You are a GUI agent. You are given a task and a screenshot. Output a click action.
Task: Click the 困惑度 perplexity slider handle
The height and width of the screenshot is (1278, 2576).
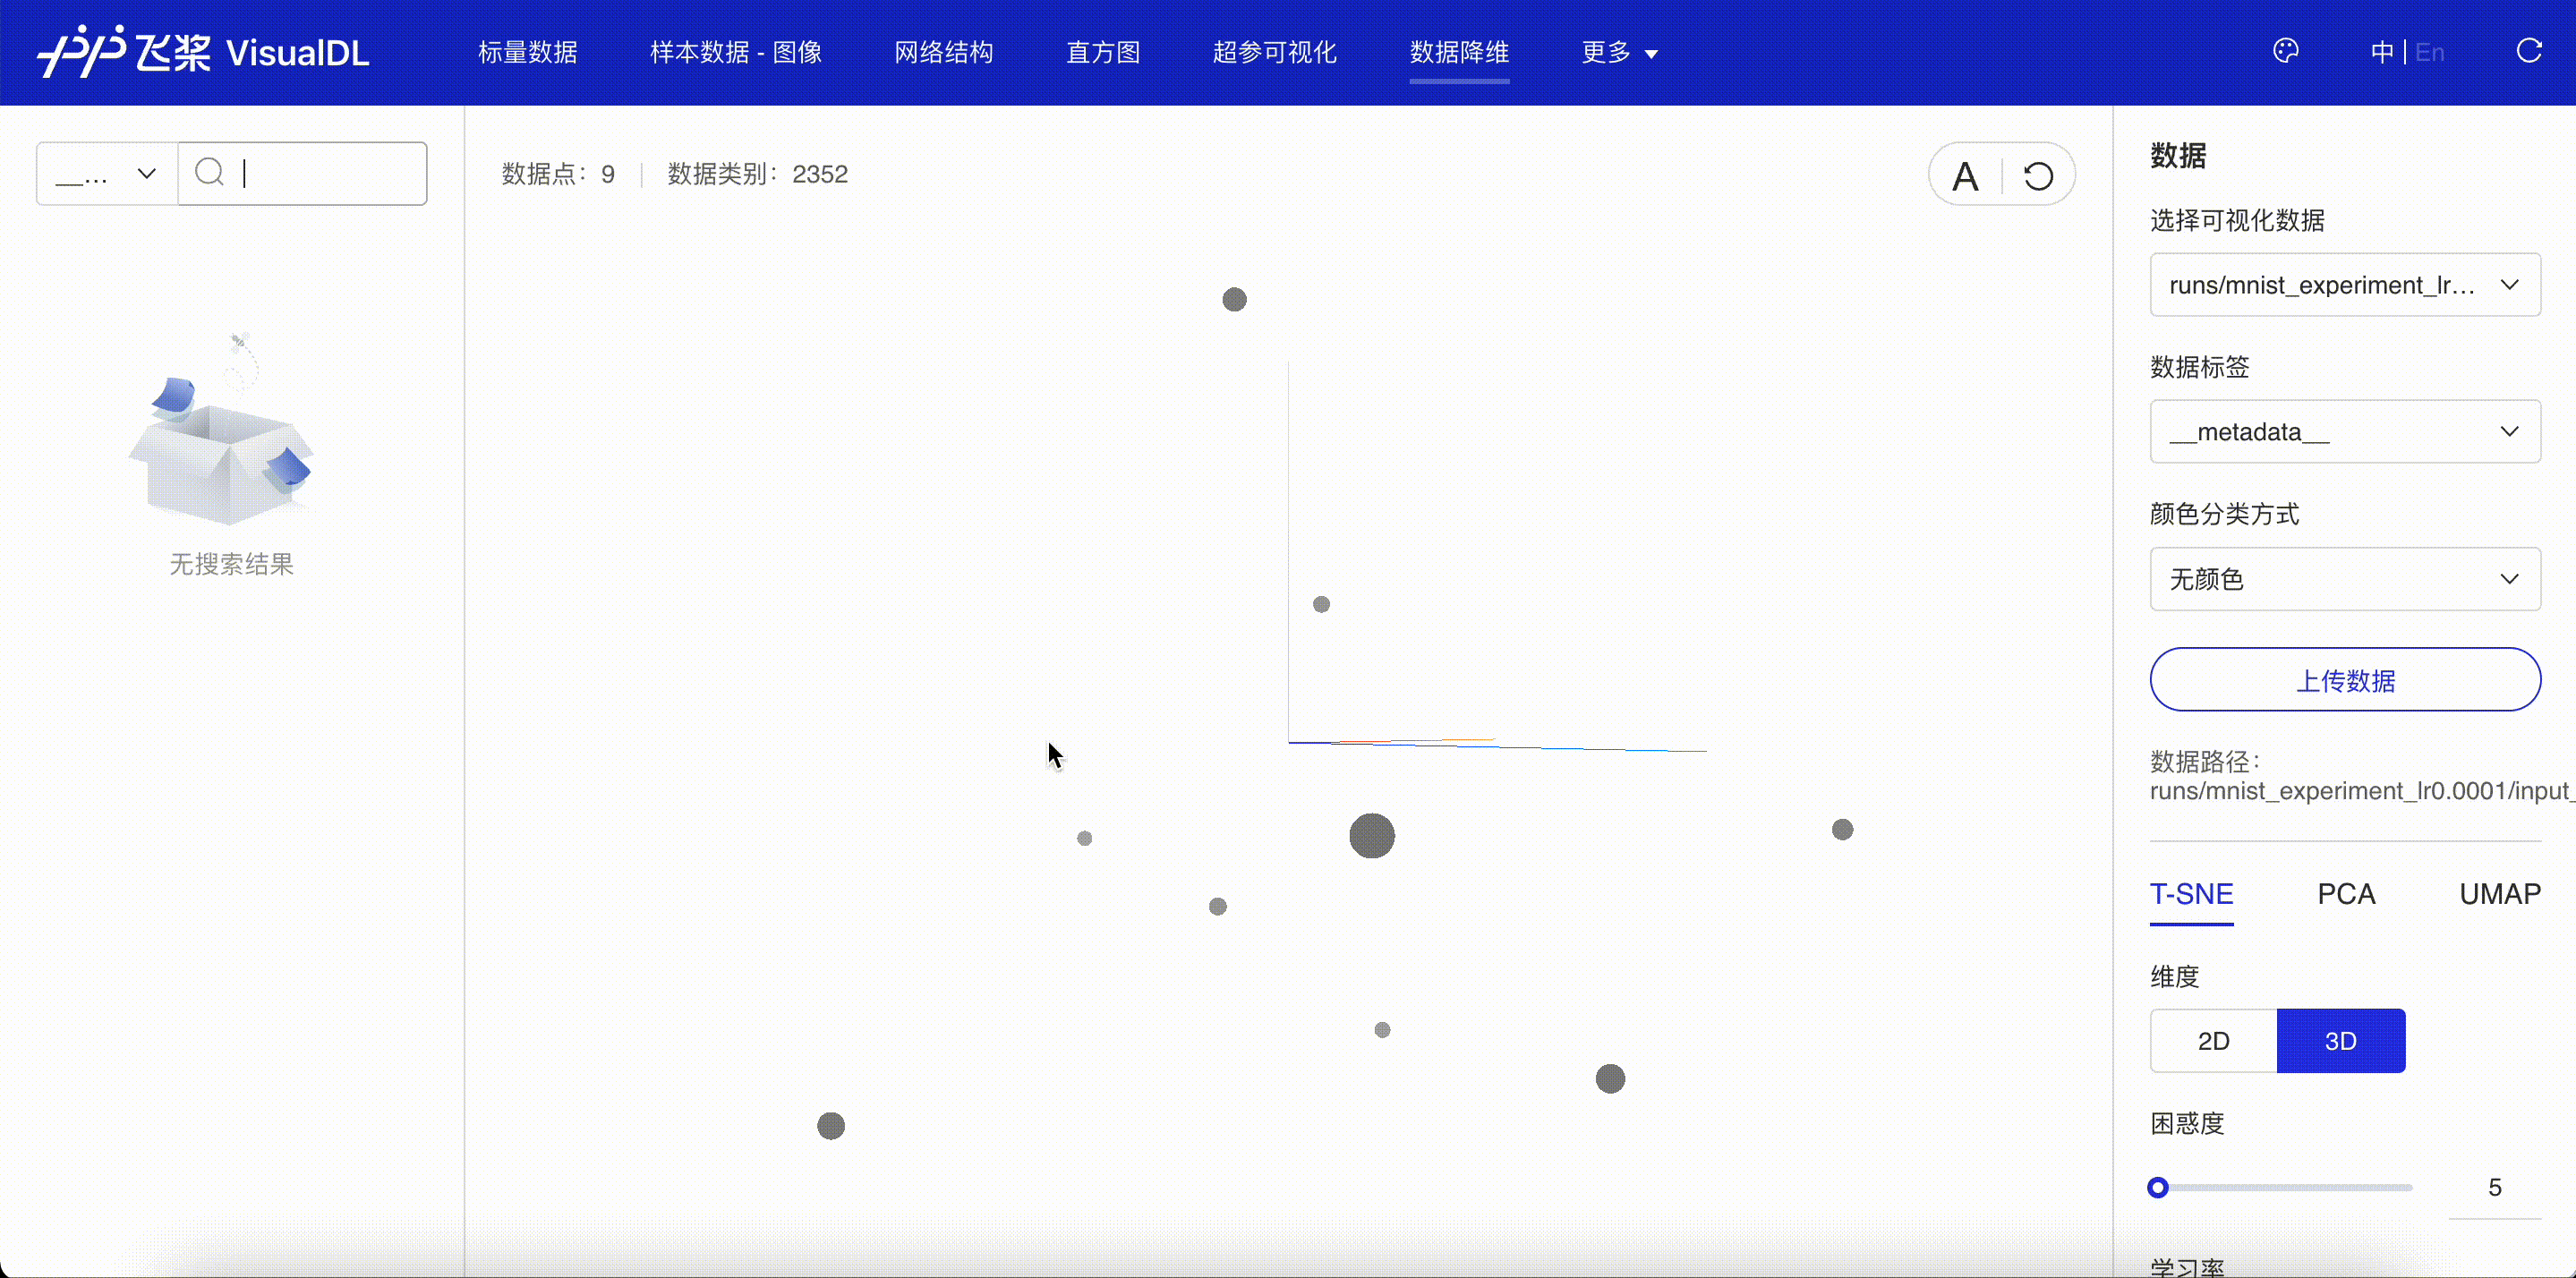[x=2158, y=1188]
